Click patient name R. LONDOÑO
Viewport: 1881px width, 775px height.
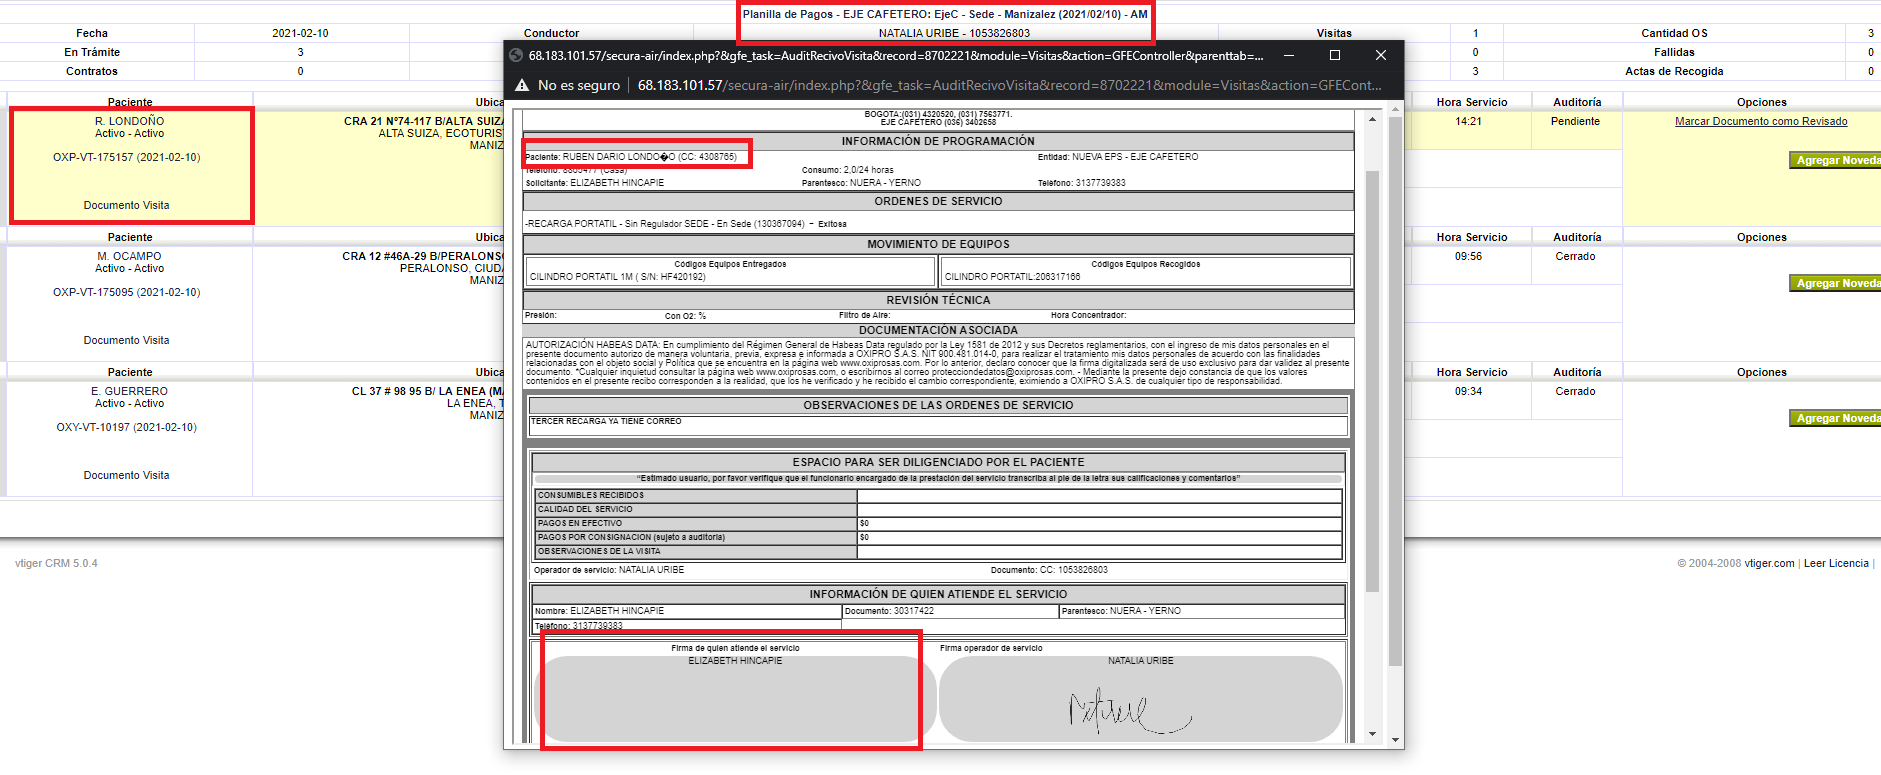click(x=130, y=122)
